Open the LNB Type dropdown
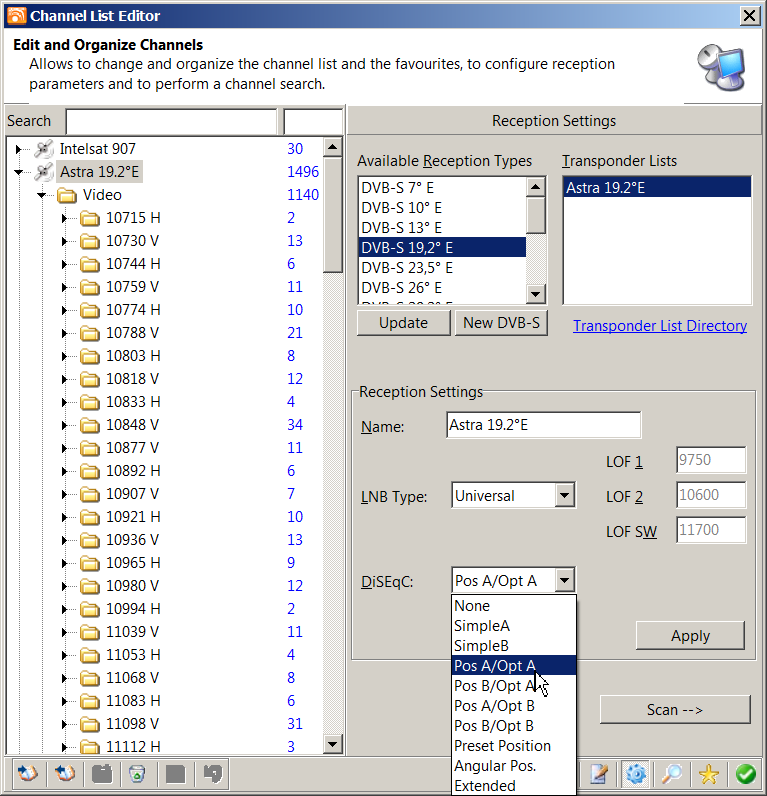Screen dimensions: 767x796 tap(565, 495)
